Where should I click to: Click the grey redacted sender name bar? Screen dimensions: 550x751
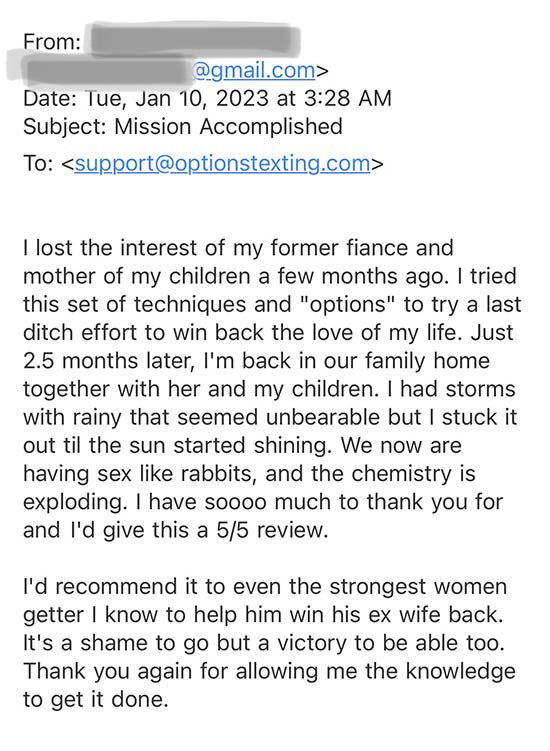(192, 40)
